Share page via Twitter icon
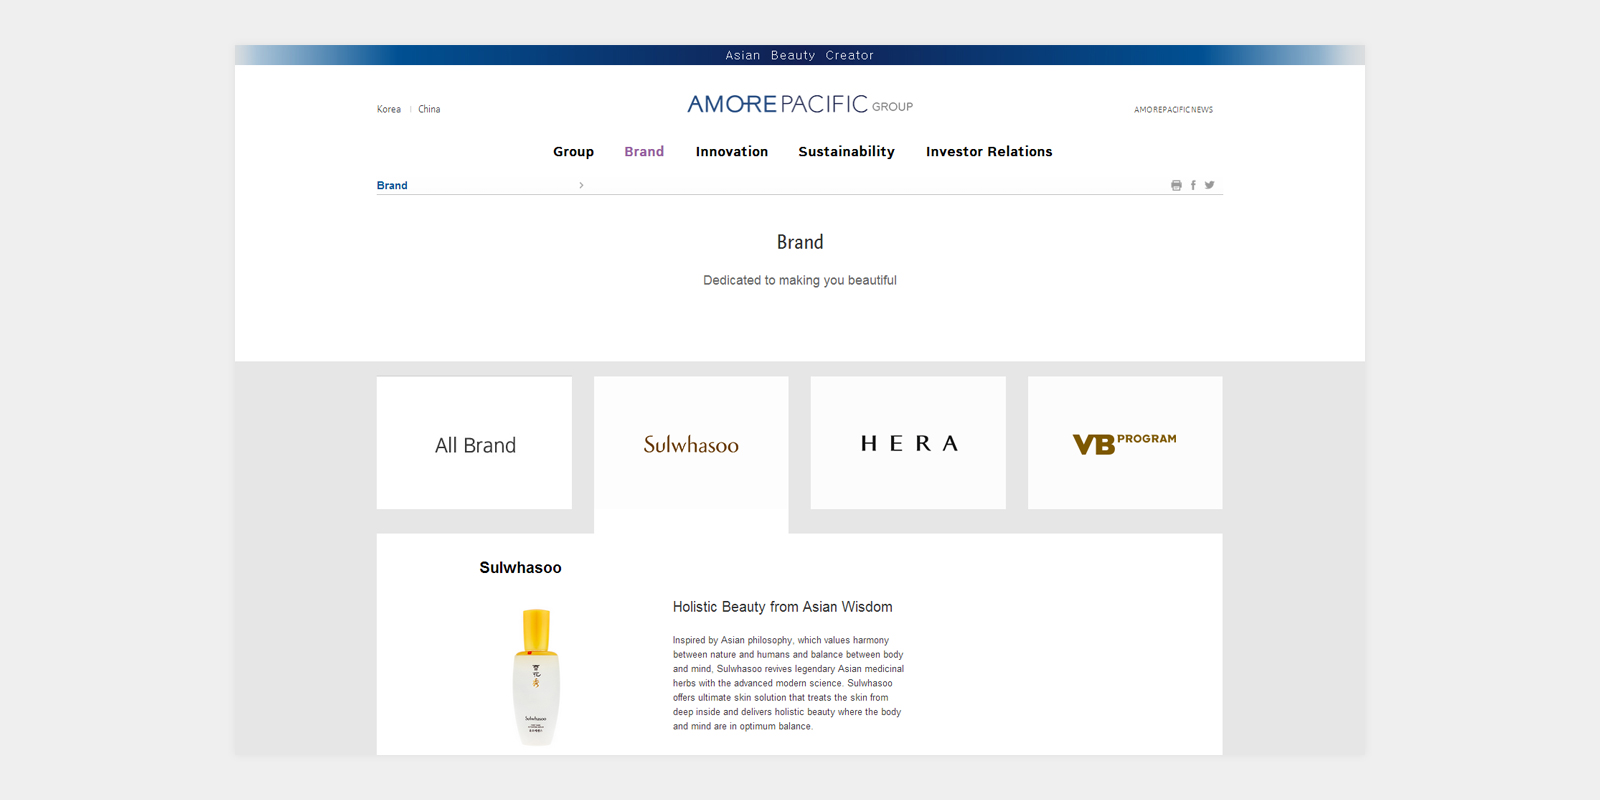1600x800 pixels. click(x=1210, y=185)
